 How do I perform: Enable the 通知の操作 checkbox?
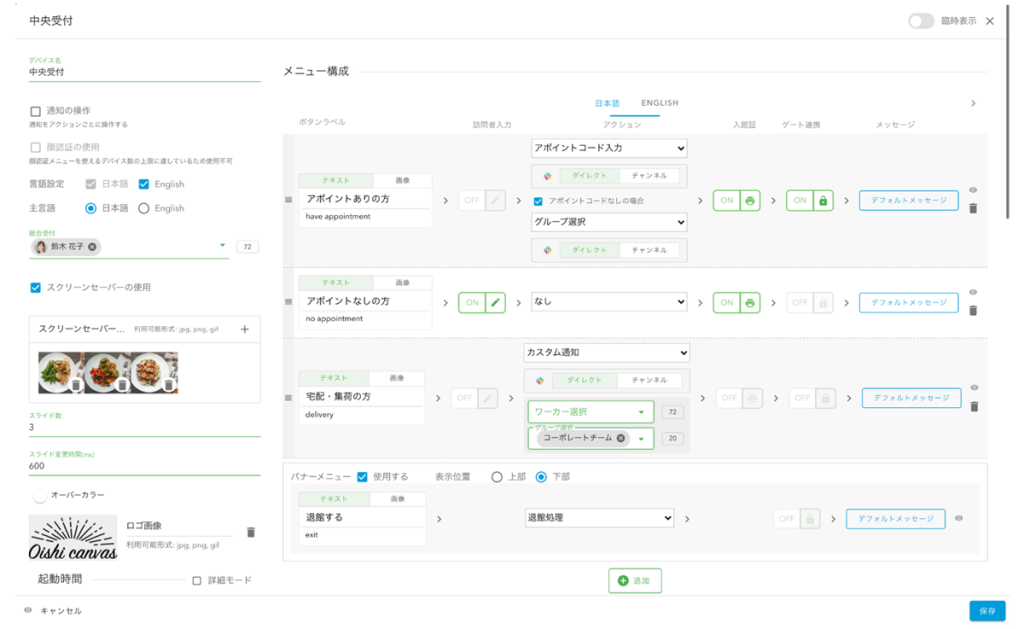36,111
